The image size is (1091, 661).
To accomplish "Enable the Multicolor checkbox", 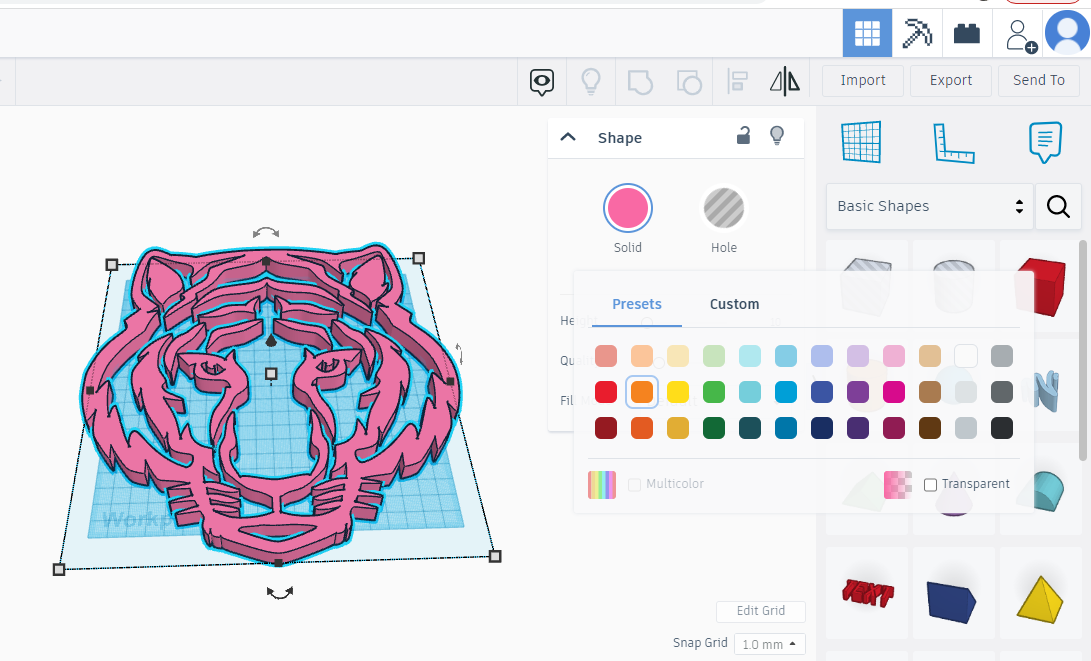I will 634,484.
